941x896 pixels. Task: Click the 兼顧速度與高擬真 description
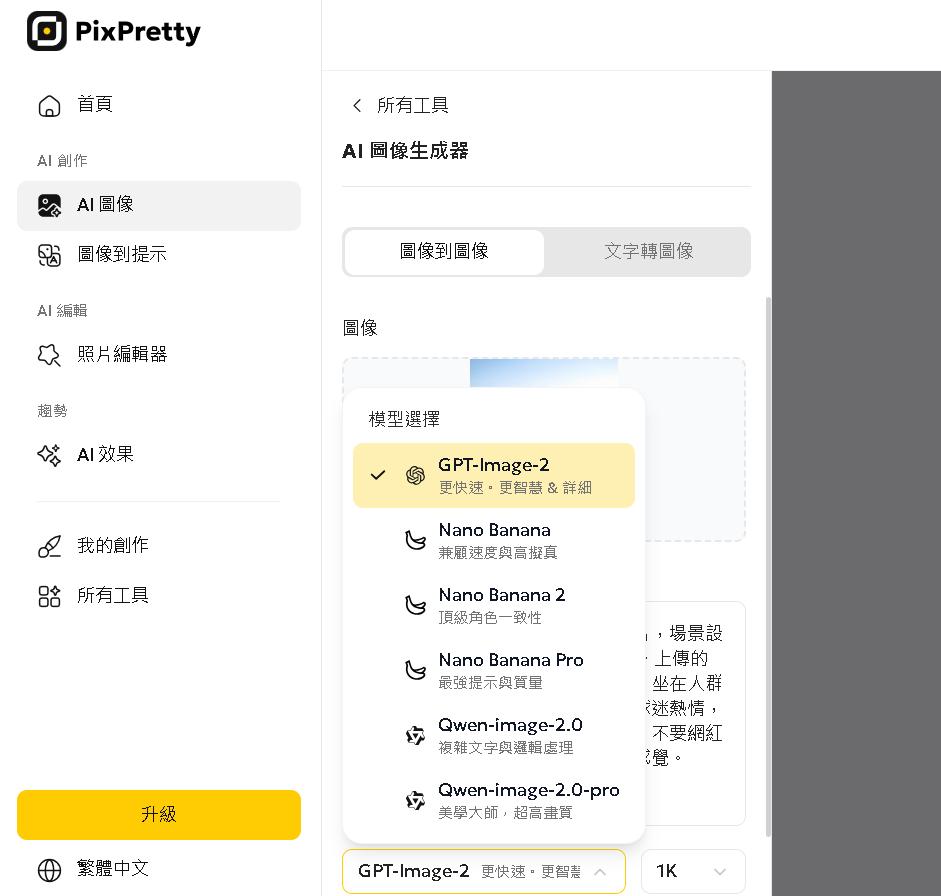498,552
